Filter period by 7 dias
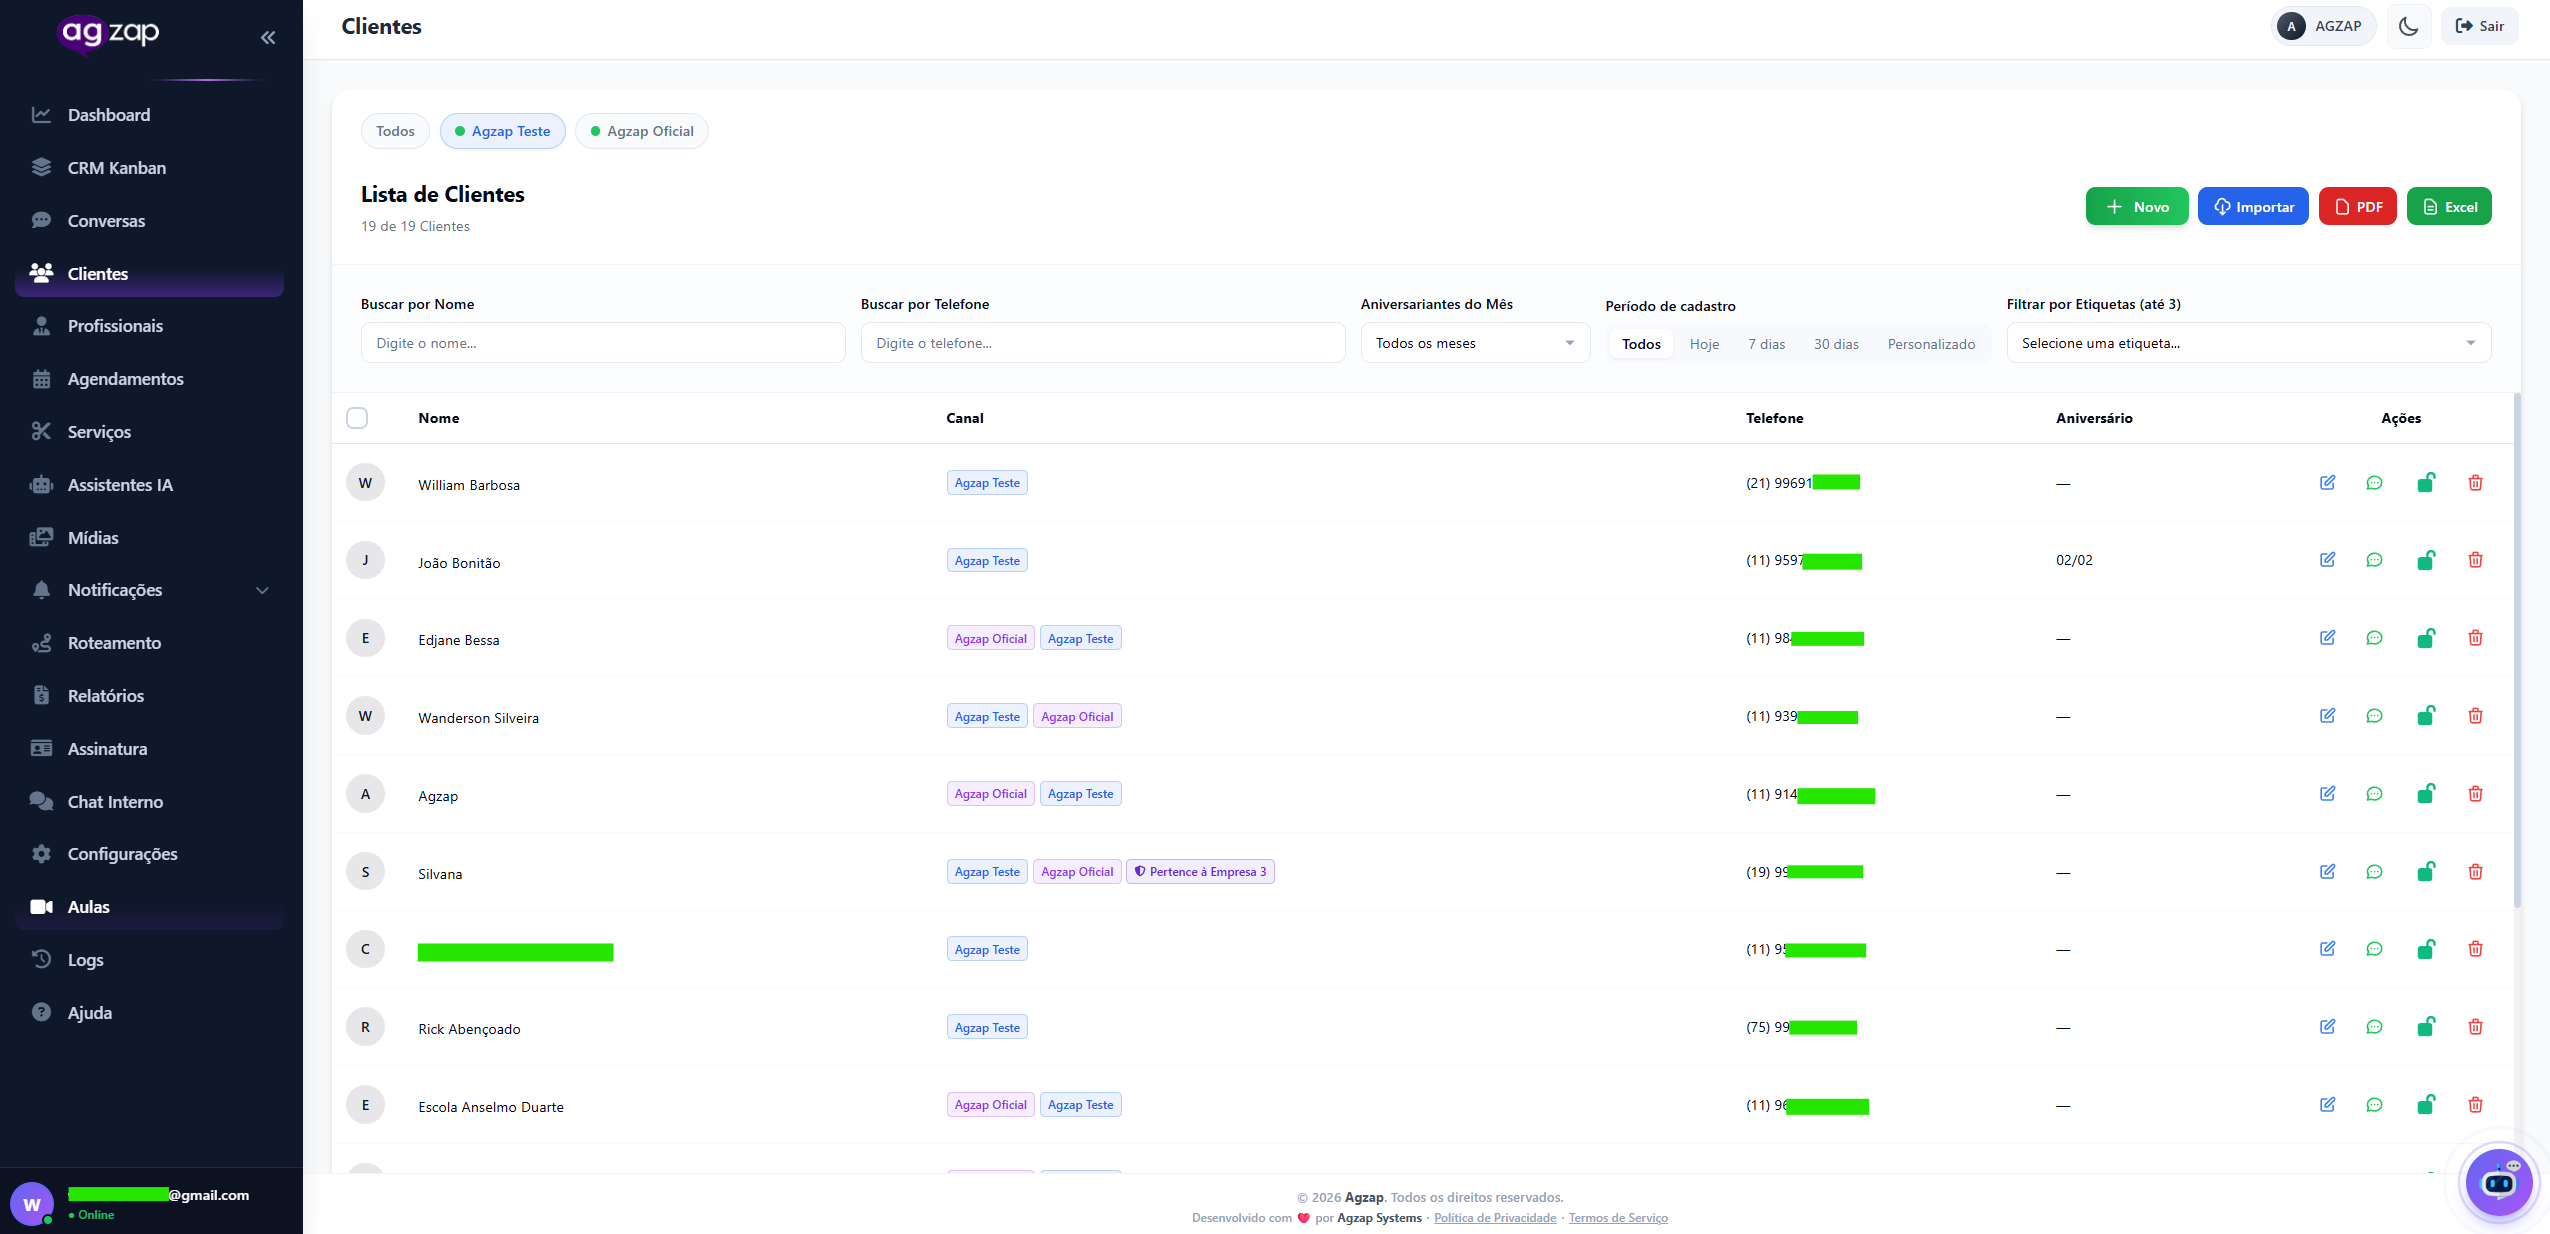This screenshot has height=1234, width=2550. point(1766,344)
